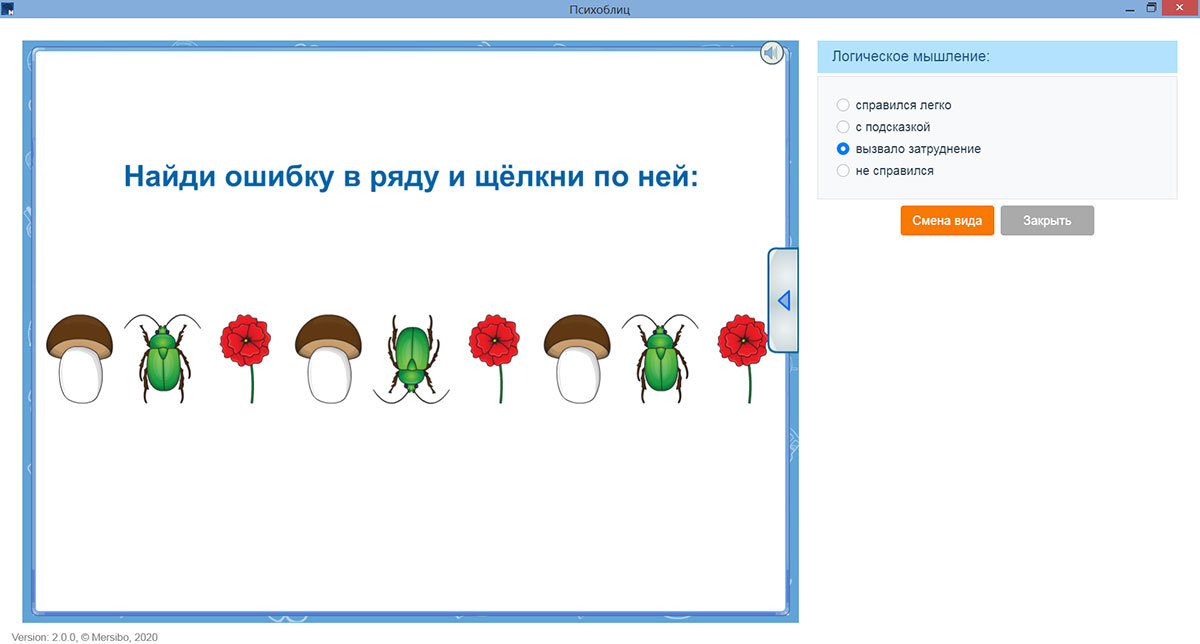Click the upside-down beetle in the middle
1200x644 pixels.
point(411,358)
